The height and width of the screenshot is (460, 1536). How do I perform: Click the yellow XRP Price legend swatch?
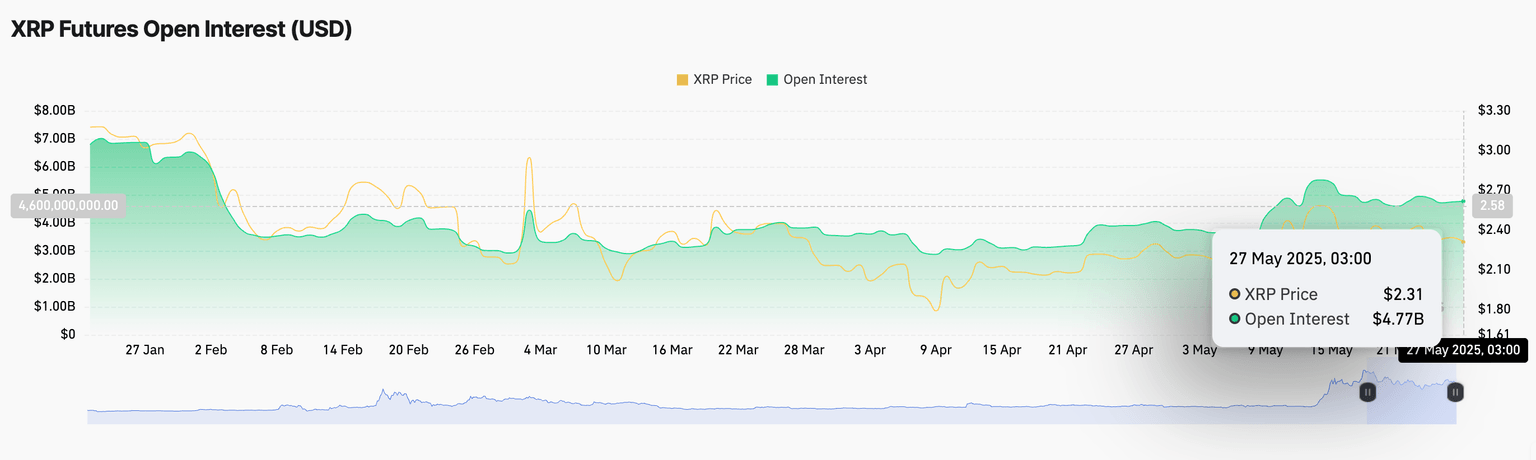click(x=682, y=80)
